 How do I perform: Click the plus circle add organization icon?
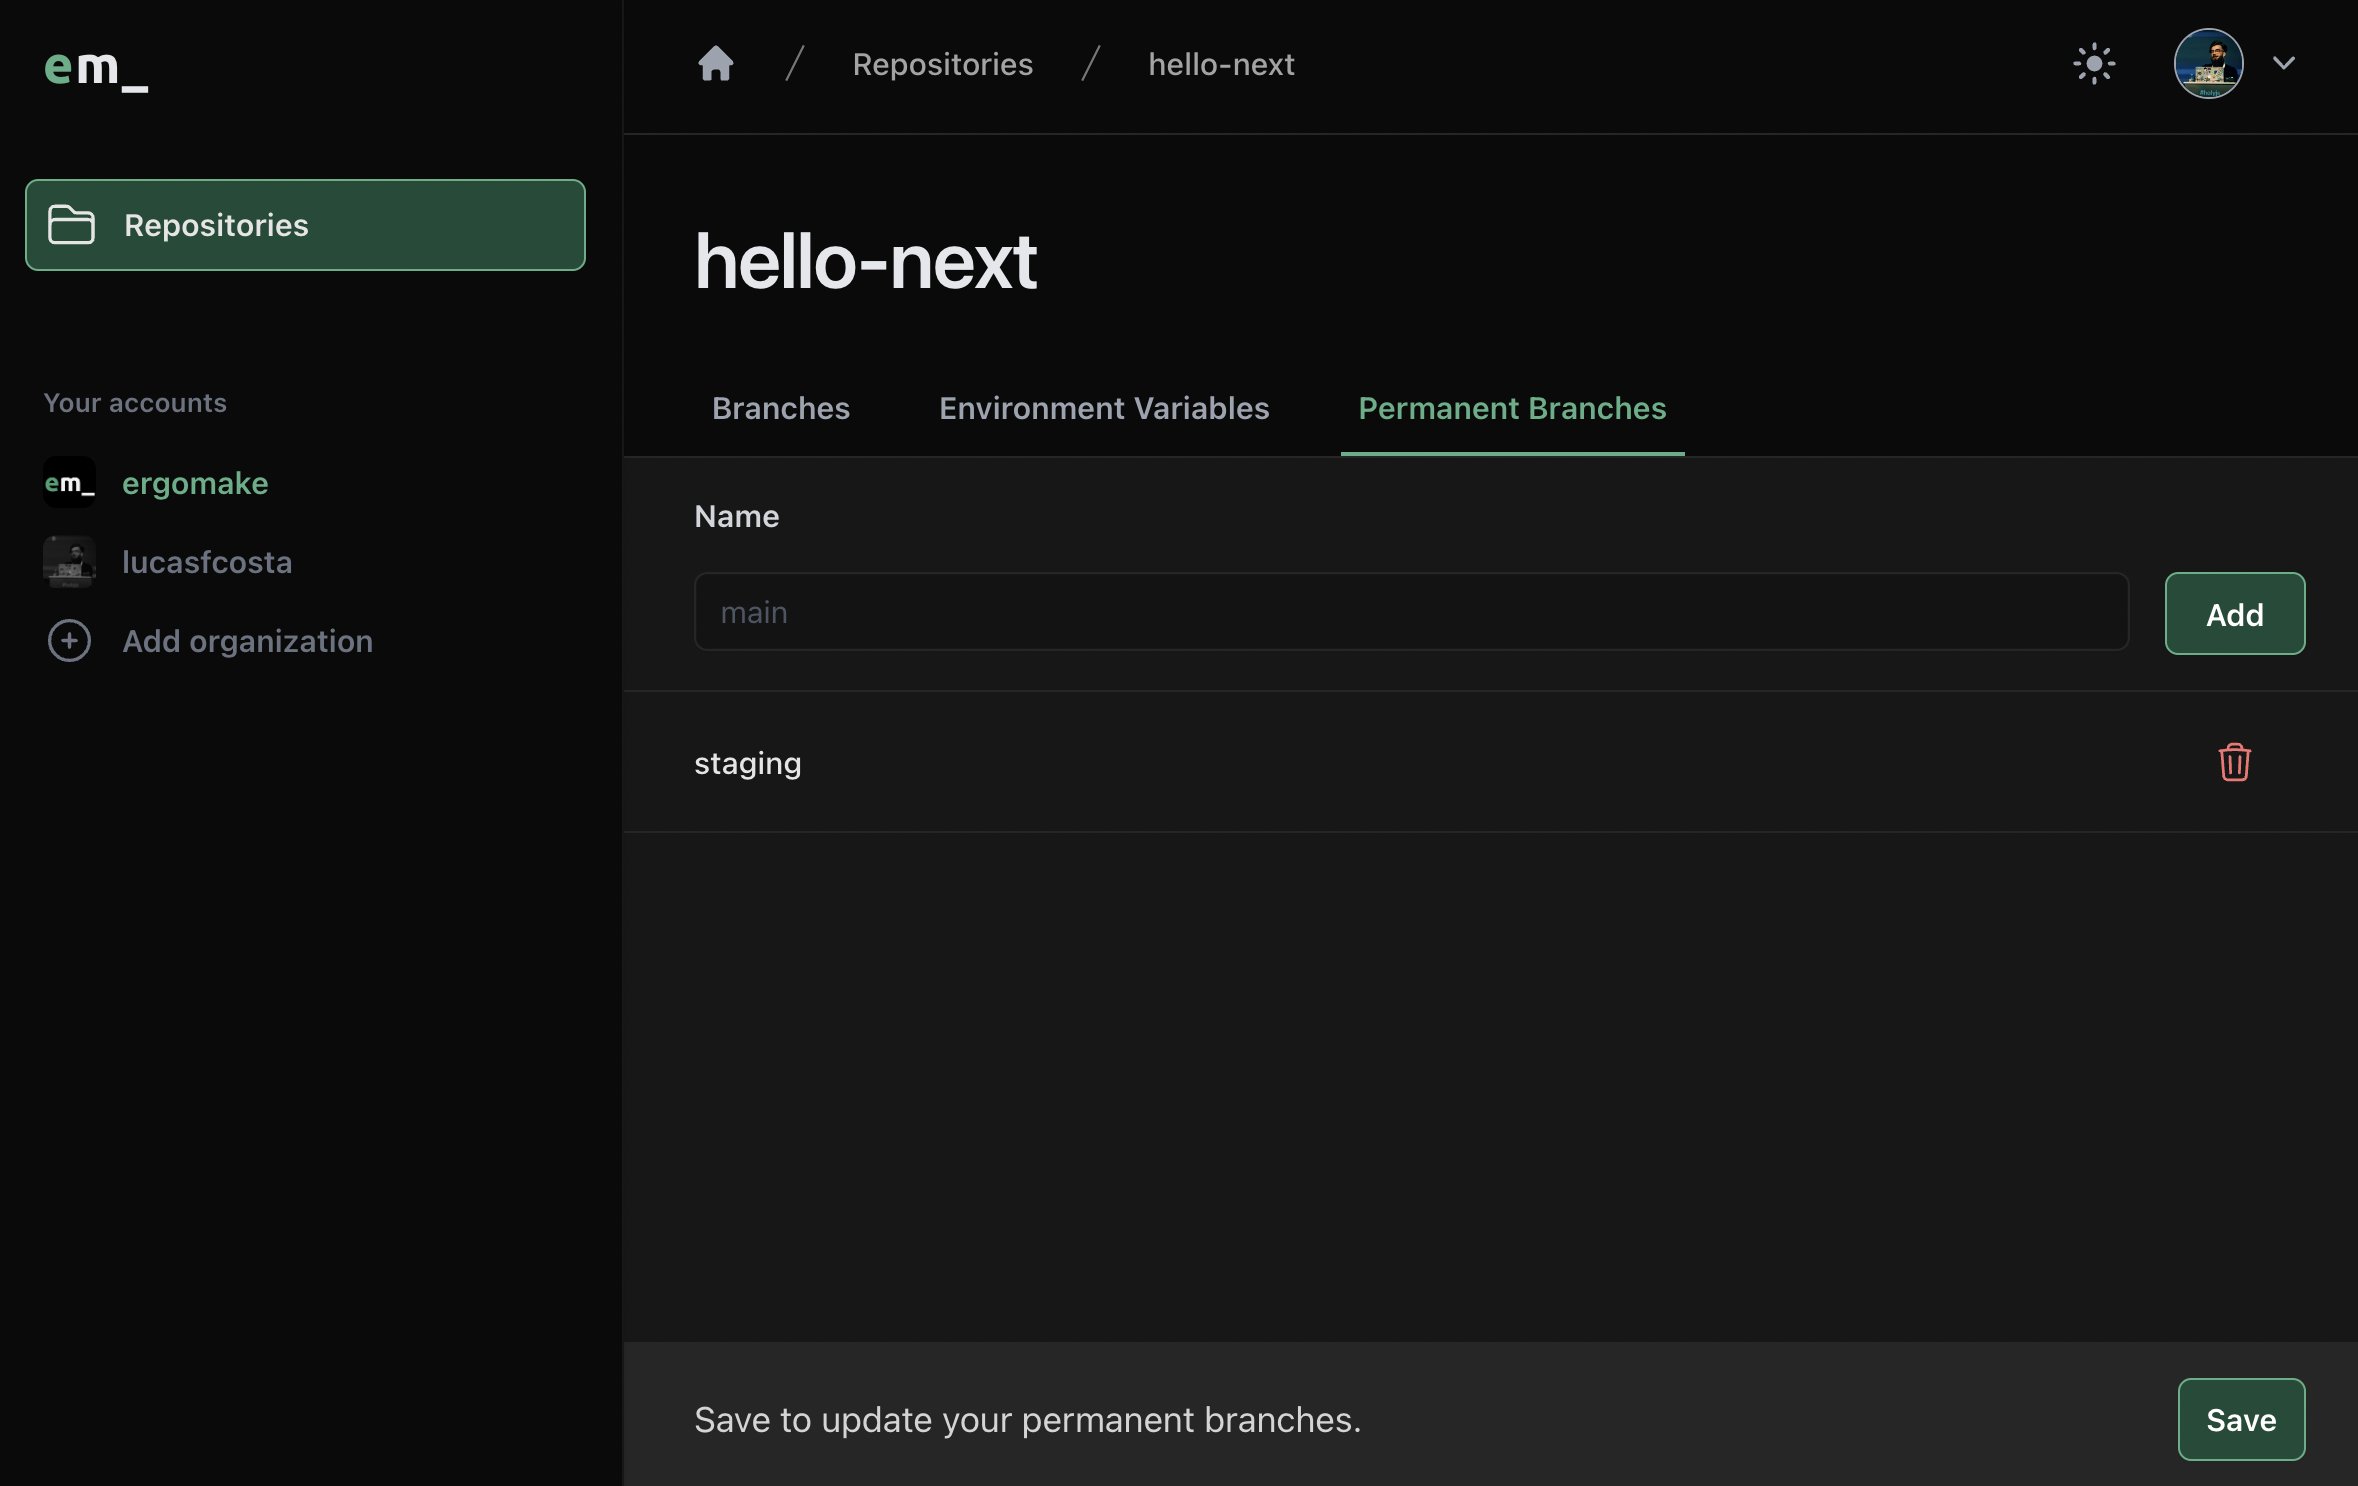pyautogui.click(x=69, y=641)
